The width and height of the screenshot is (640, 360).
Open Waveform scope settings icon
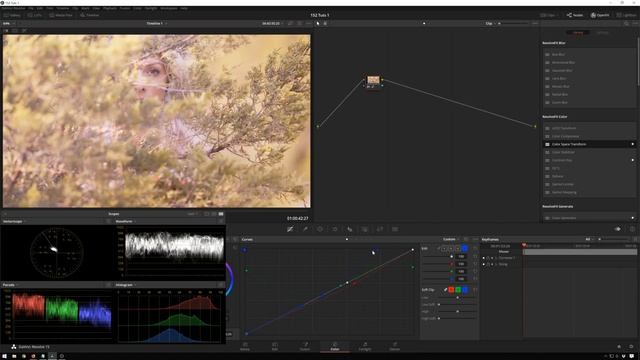click(221, 221)
